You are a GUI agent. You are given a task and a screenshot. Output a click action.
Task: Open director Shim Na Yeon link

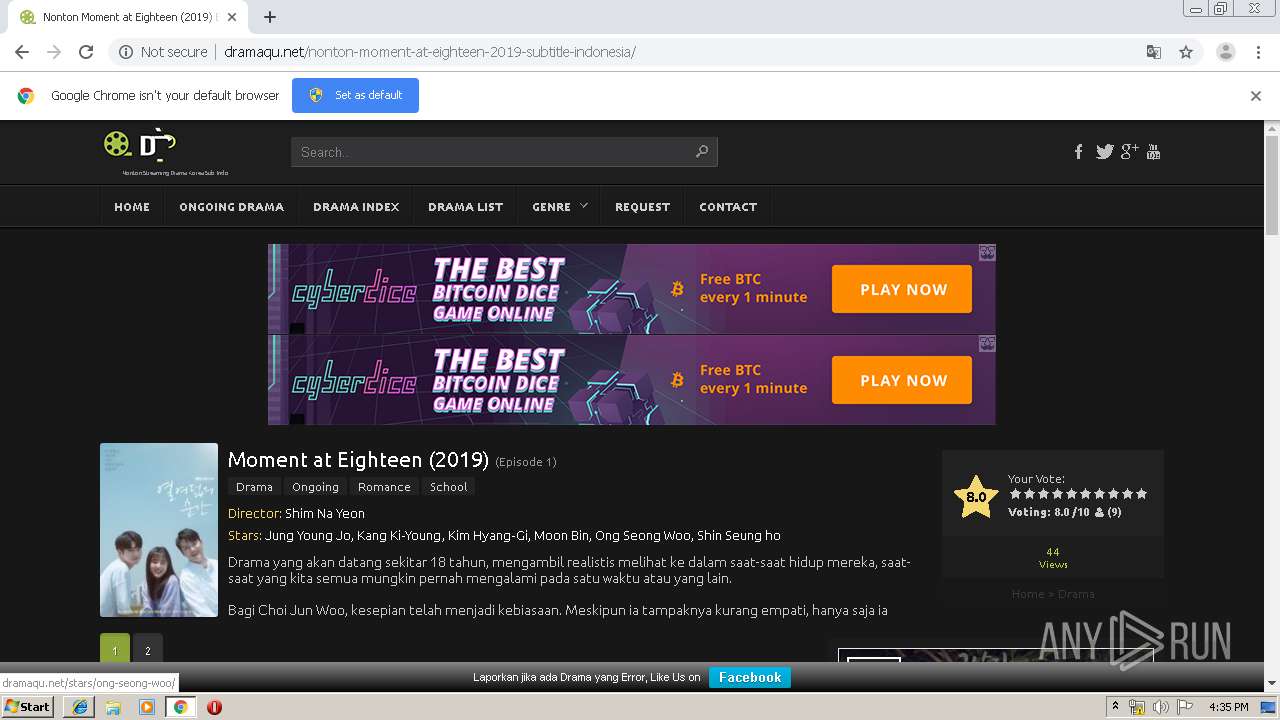point(325,513)
